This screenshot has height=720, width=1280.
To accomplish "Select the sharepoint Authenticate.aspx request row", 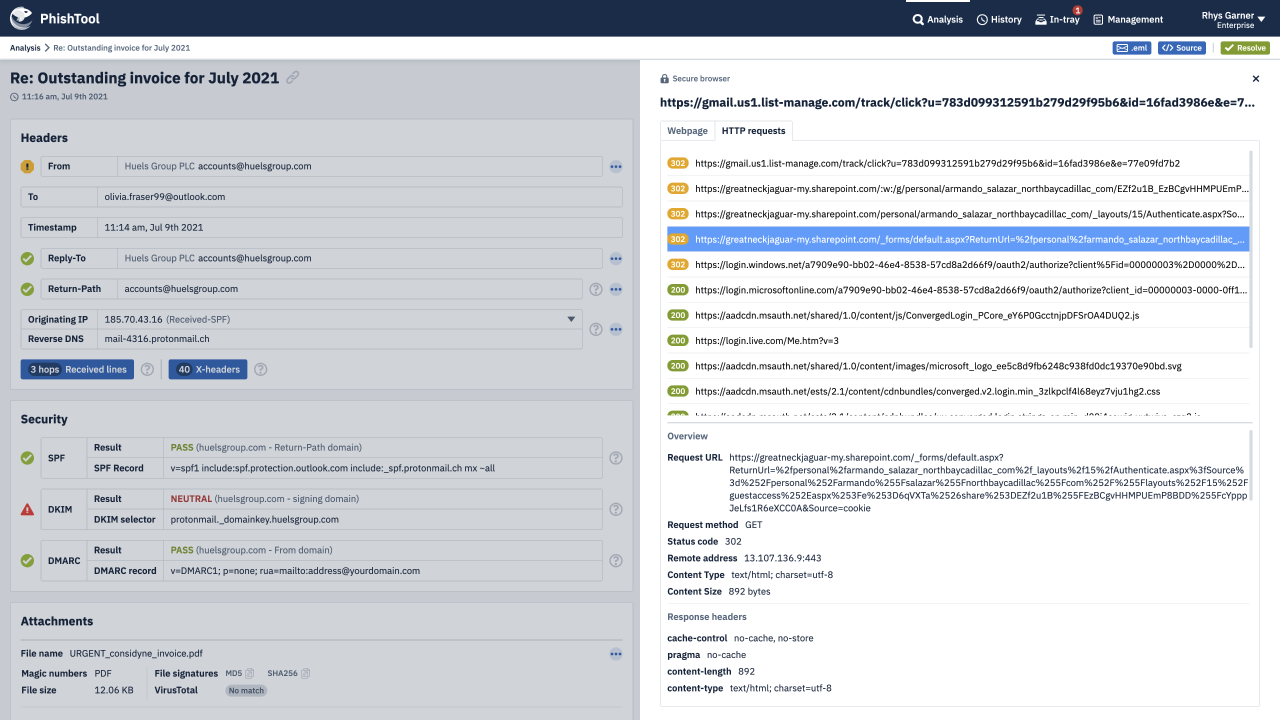I will click(958, 214).
